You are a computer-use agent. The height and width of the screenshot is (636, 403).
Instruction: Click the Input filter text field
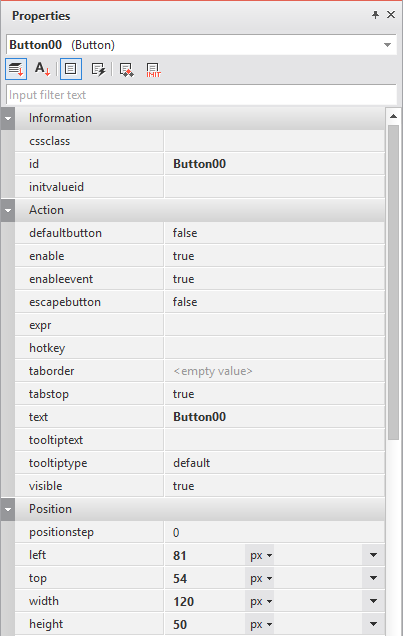201,95
